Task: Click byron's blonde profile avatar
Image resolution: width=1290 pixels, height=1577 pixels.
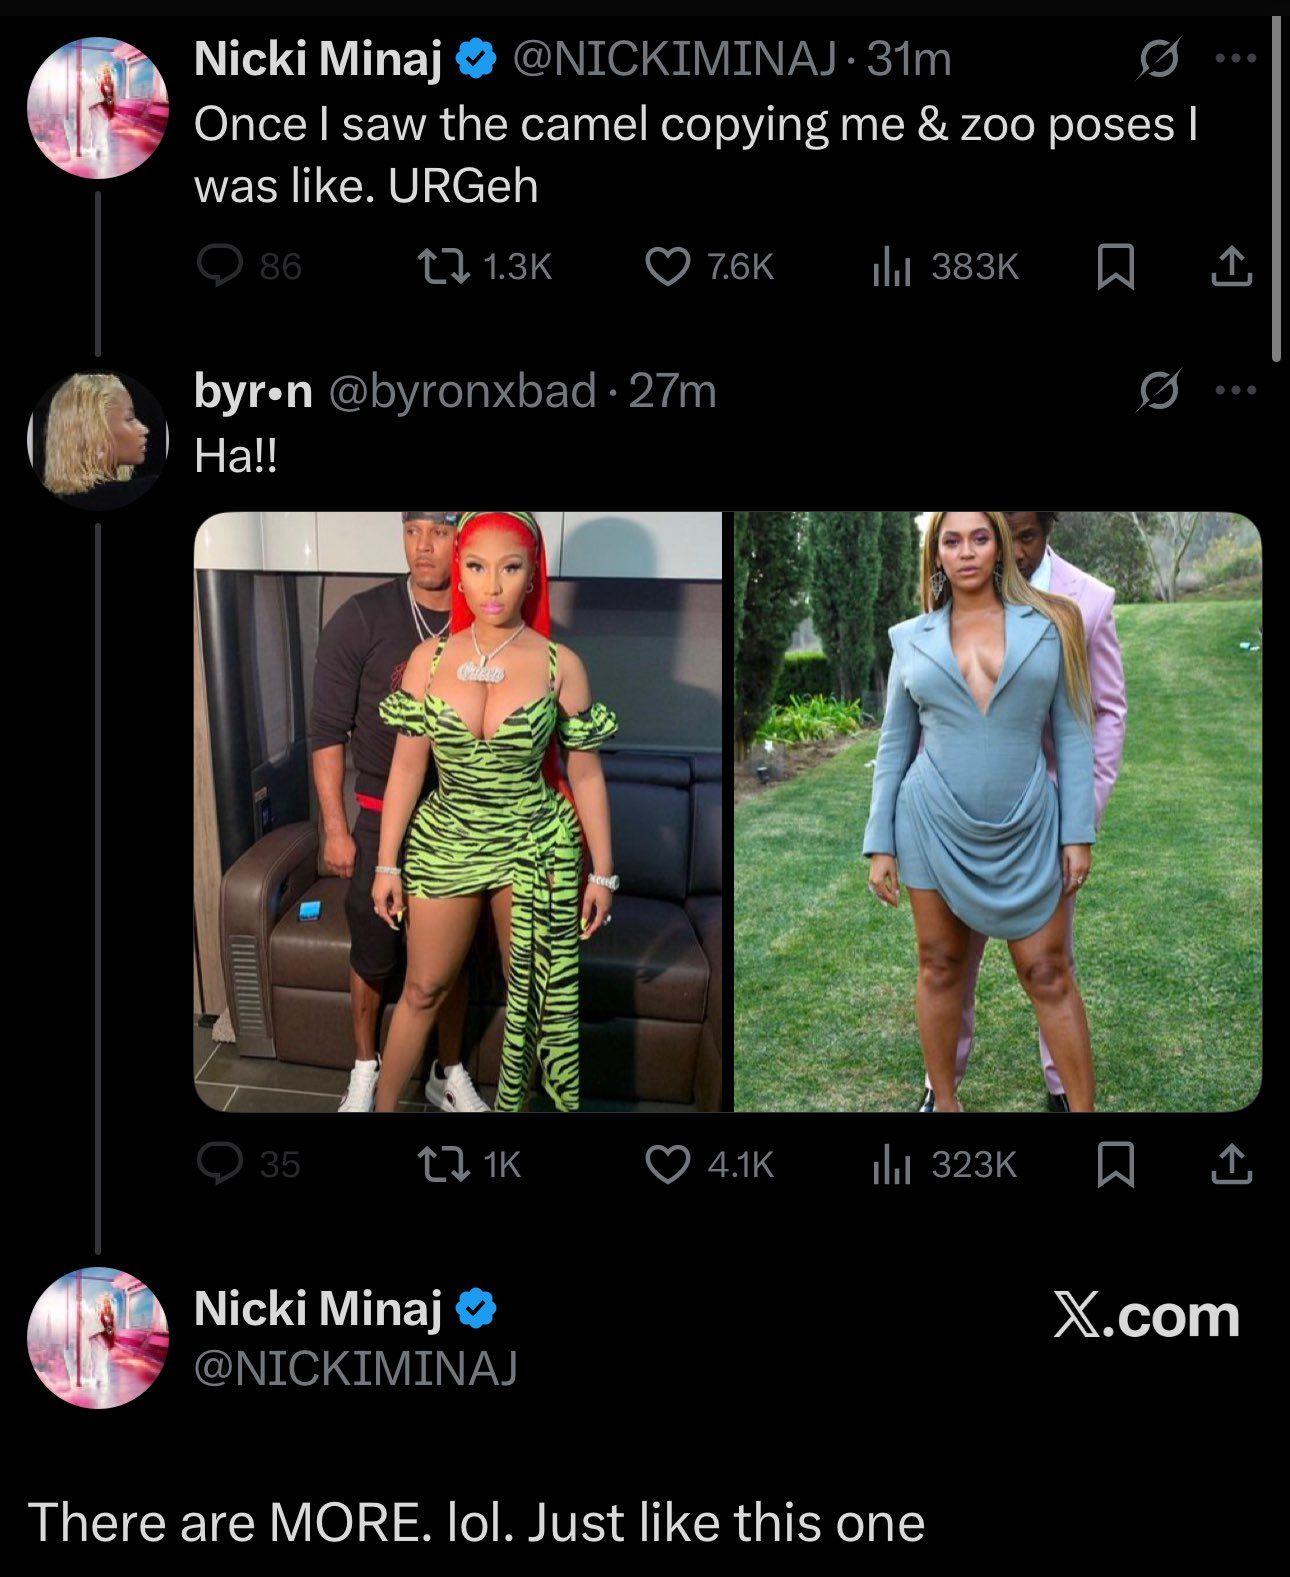Action: (97, 436)
